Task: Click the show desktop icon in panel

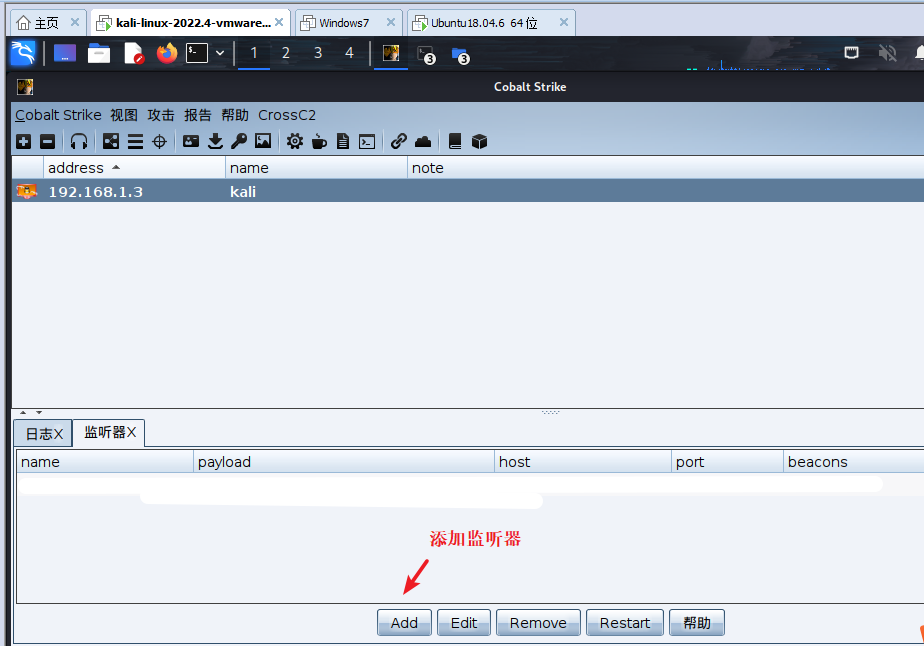Action: [x=65, y=54]
